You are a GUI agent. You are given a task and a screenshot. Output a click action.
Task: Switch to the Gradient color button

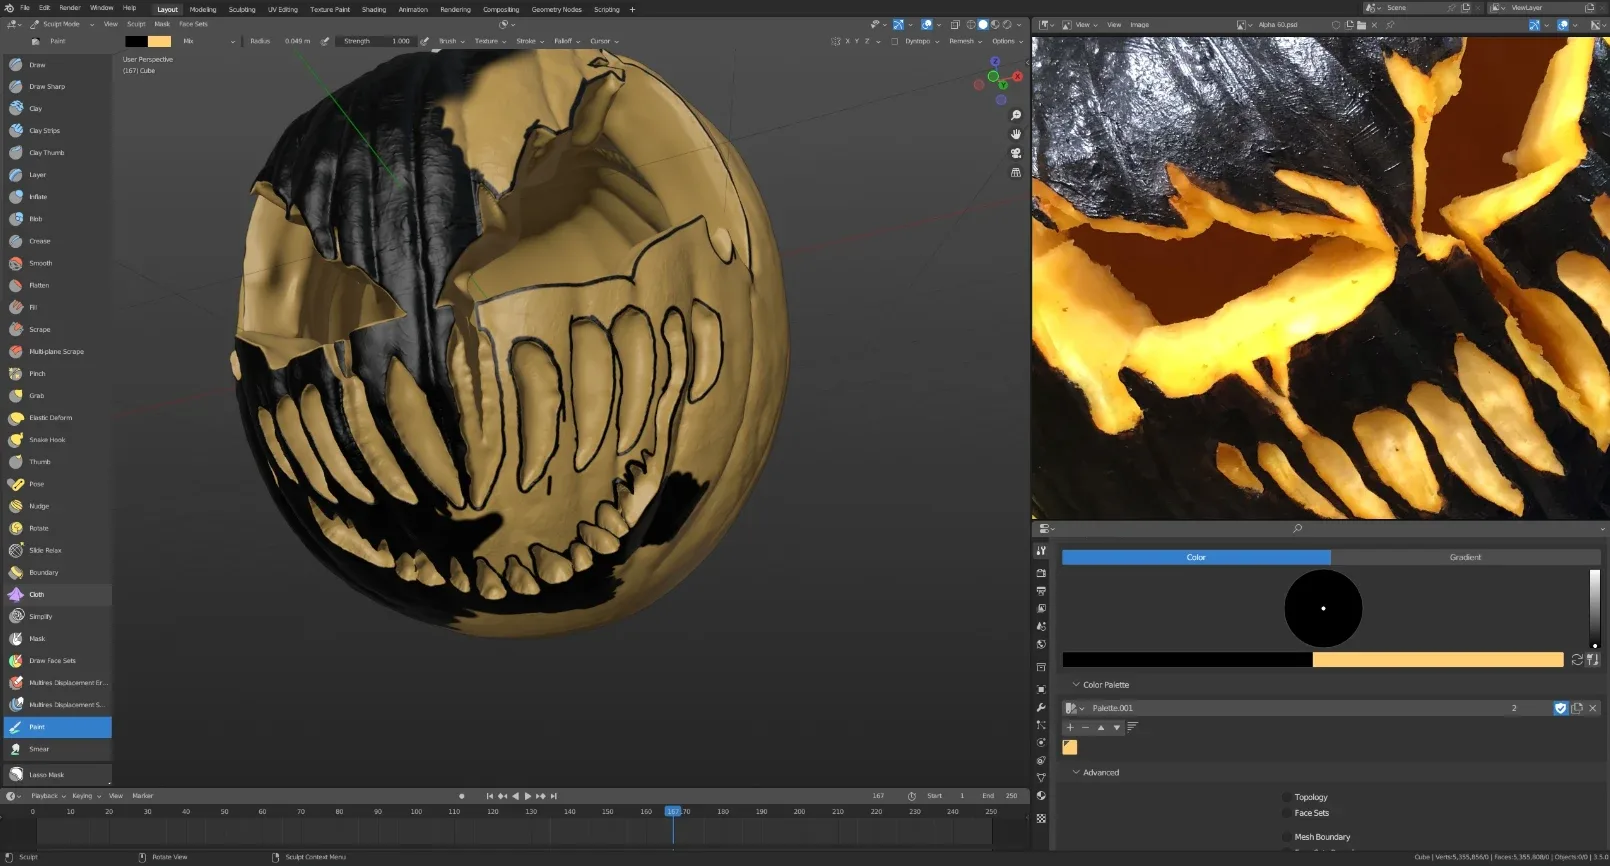1465,557
